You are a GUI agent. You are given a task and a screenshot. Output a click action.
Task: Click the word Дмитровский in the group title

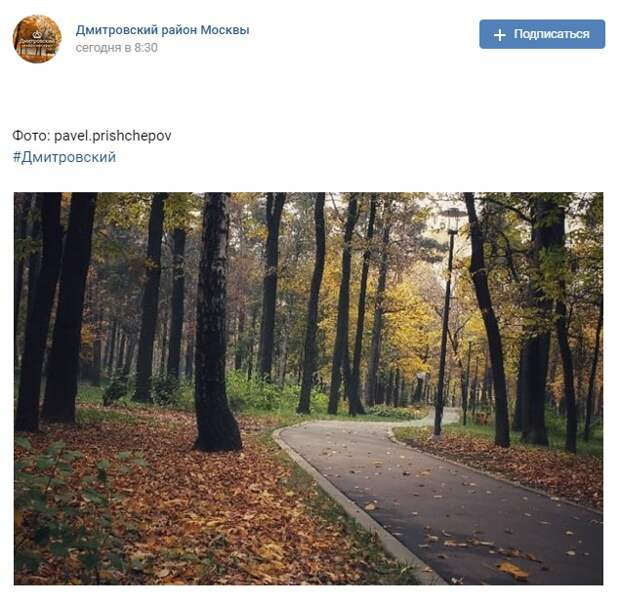pyautogui.click(x=117, y=30)
